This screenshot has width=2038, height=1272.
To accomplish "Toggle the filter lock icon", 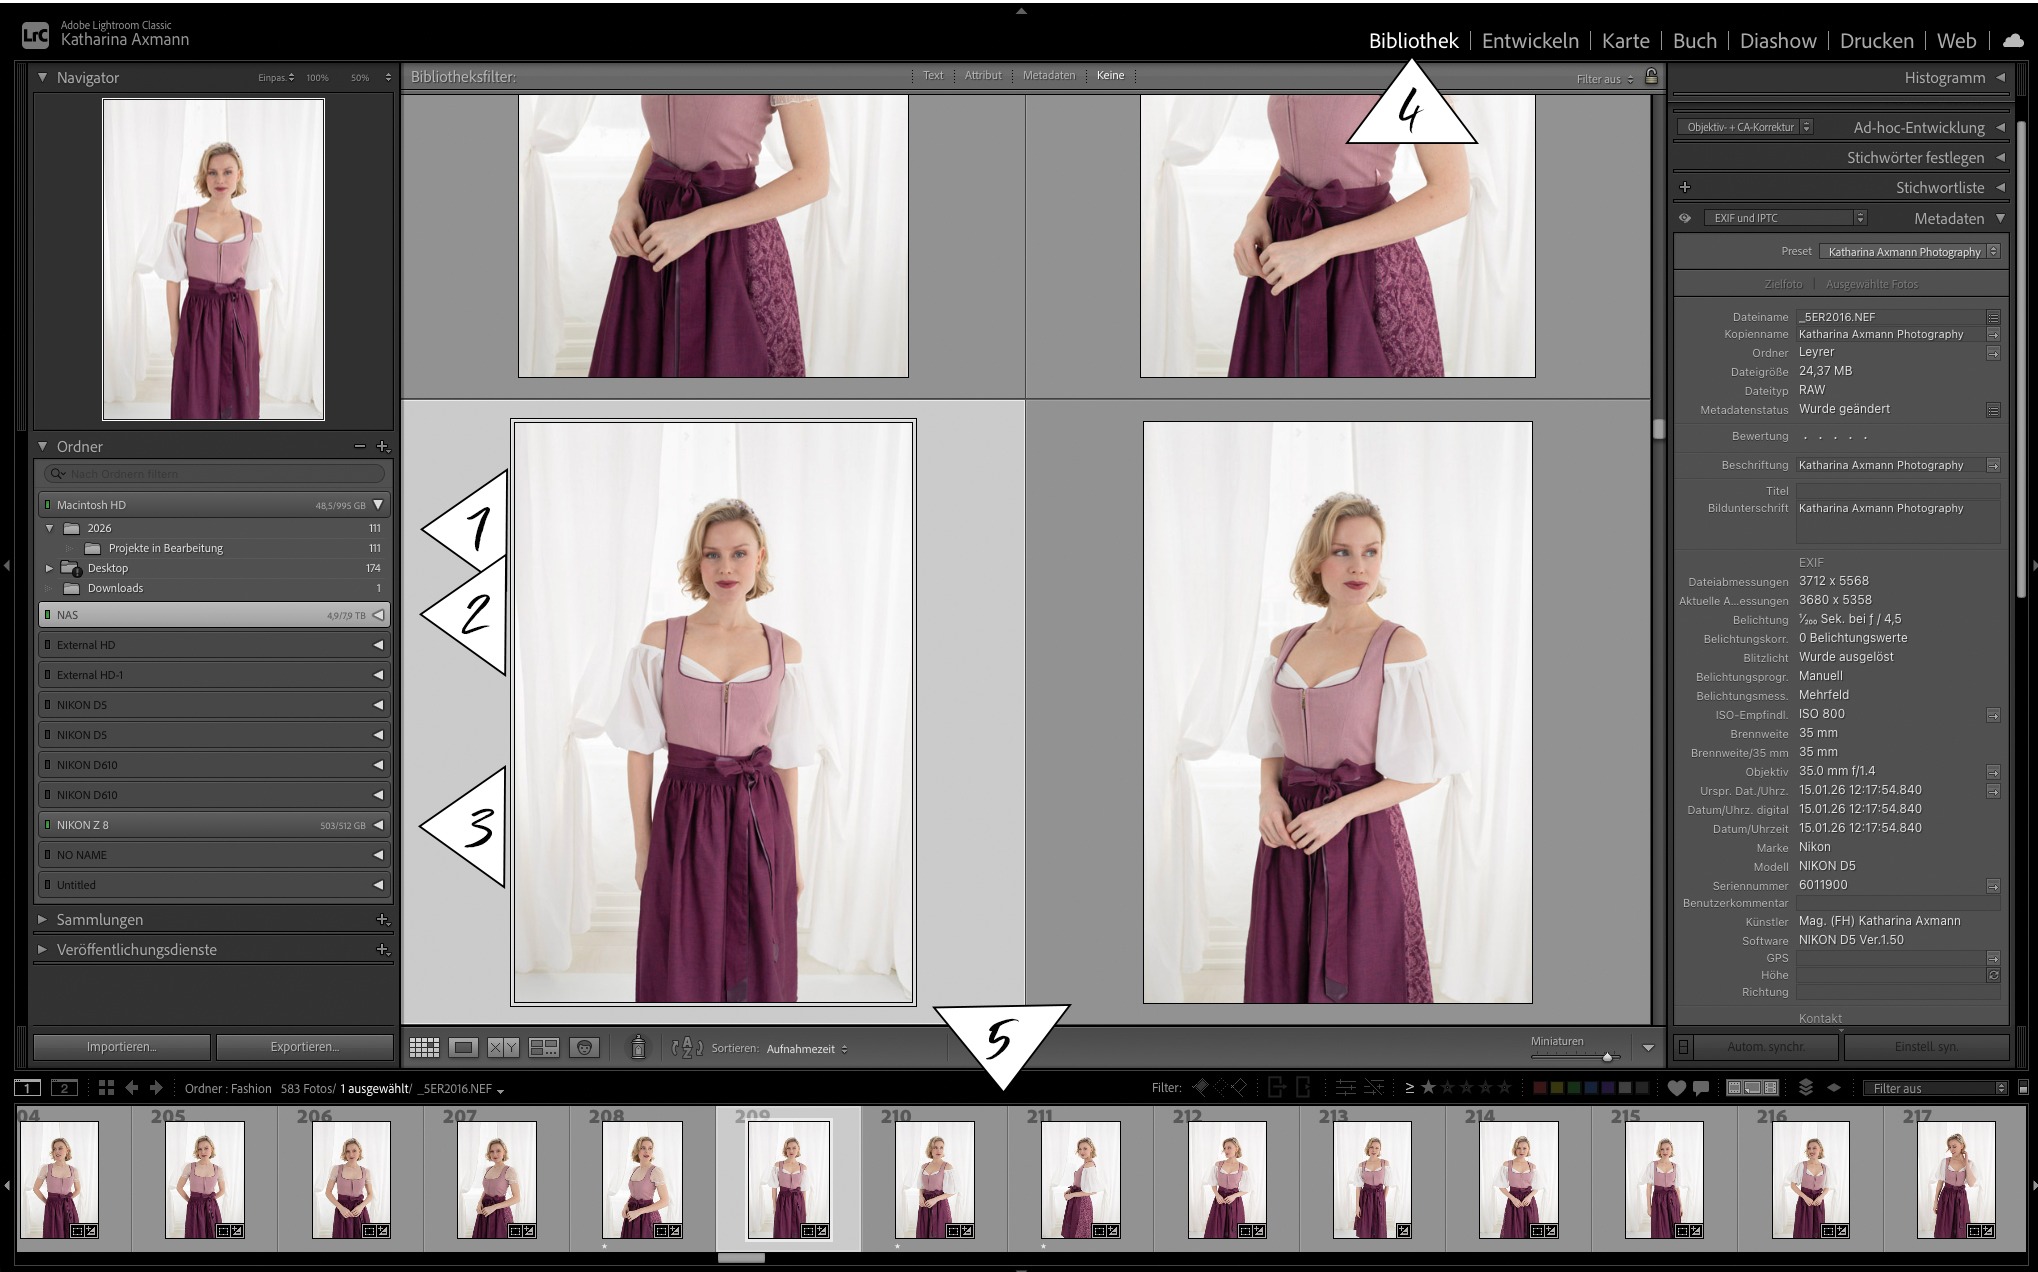I will tap(1651, 76).
